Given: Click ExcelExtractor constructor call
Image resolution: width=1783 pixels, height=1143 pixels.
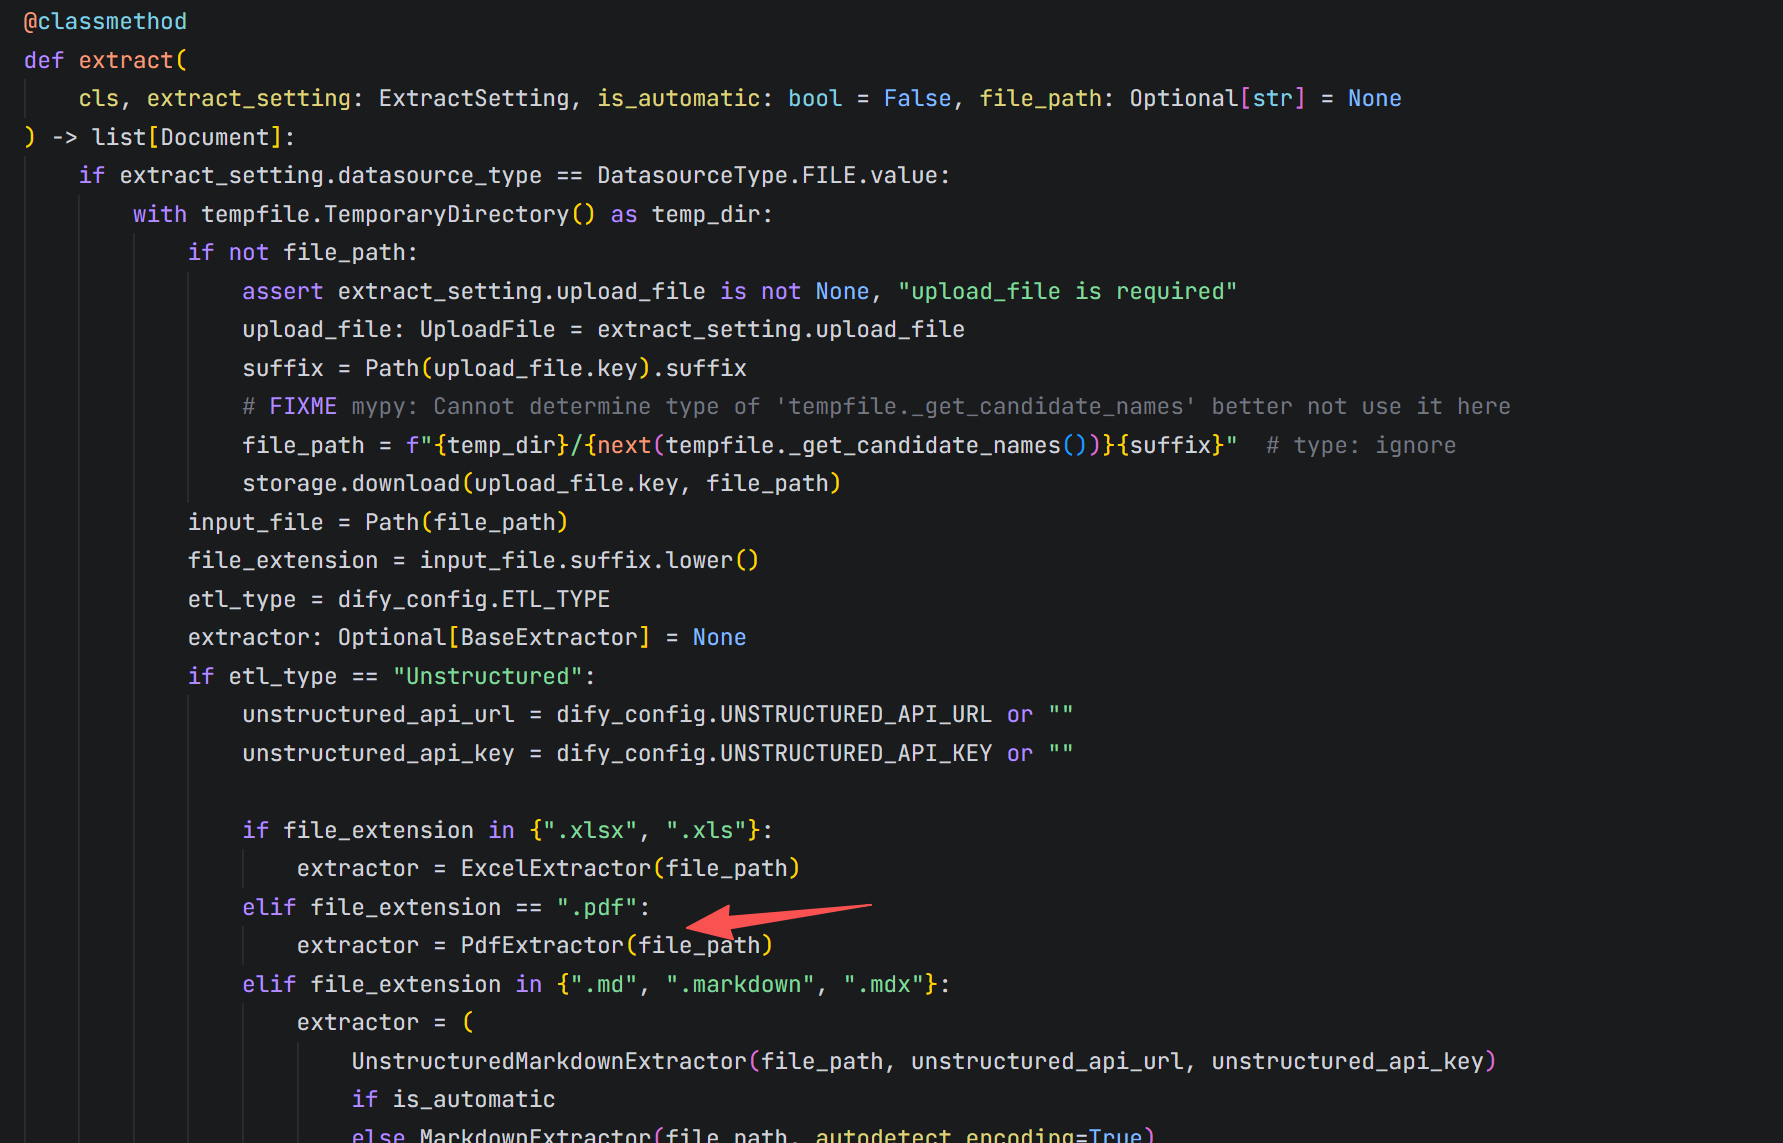Looking at the screenshot, I should [x=630, y=868].
